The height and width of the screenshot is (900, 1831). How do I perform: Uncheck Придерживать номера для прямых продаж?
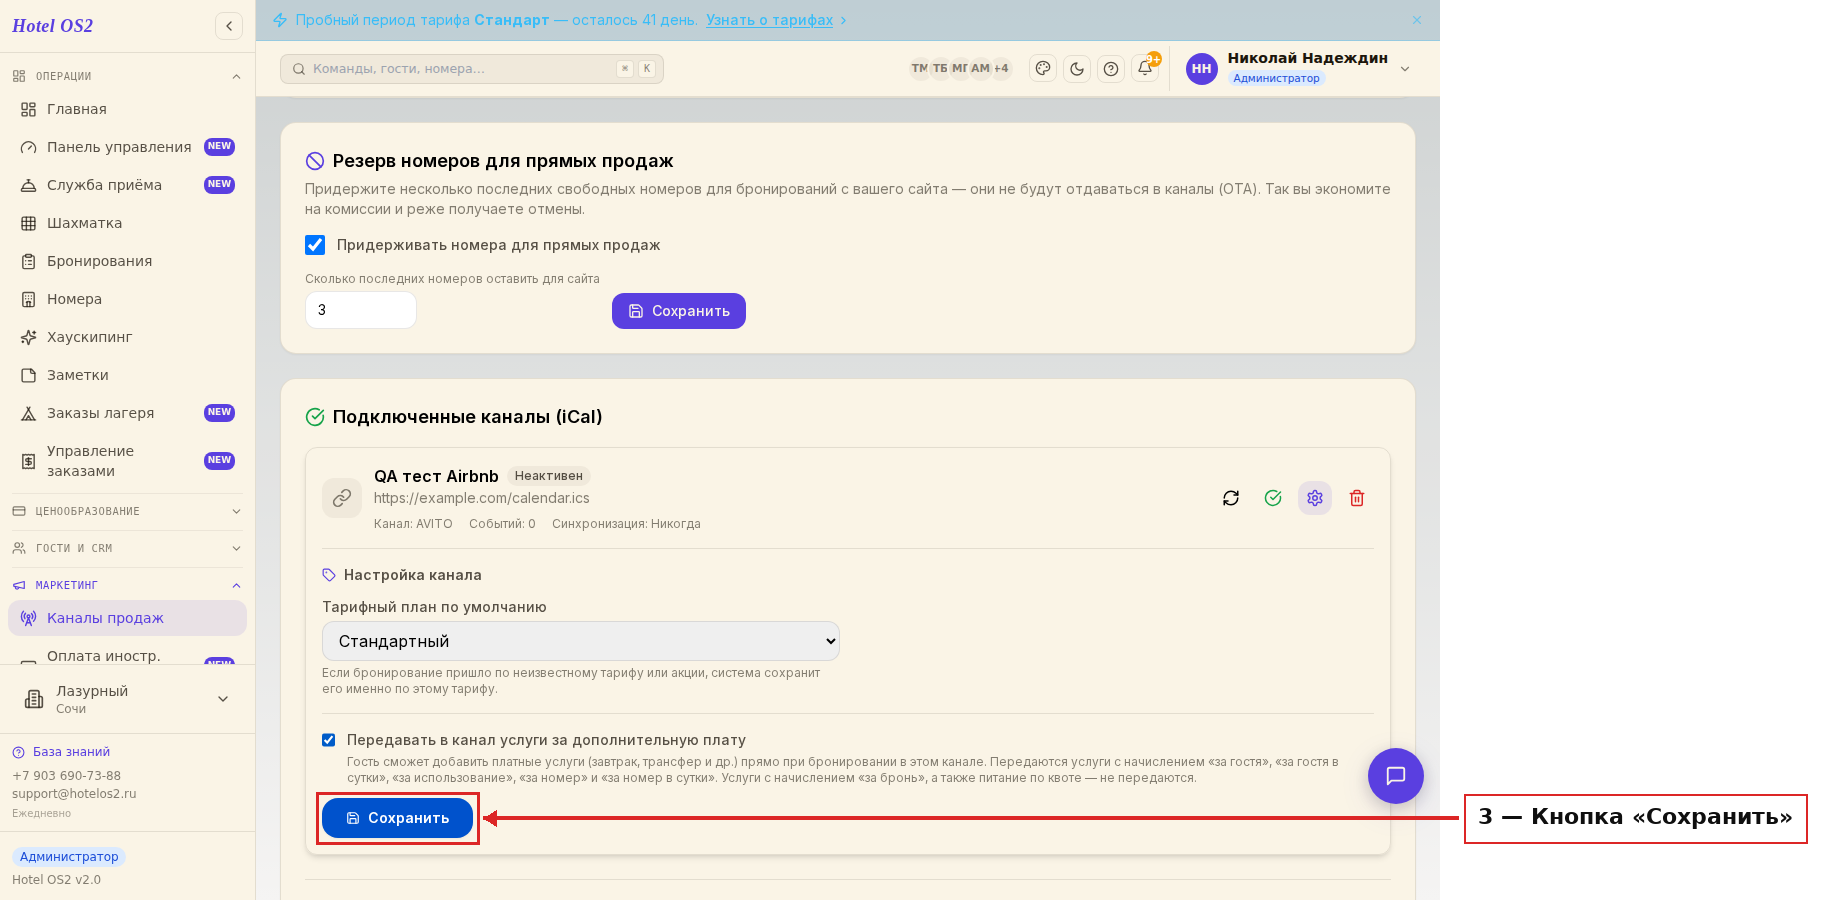click(315, 245)
